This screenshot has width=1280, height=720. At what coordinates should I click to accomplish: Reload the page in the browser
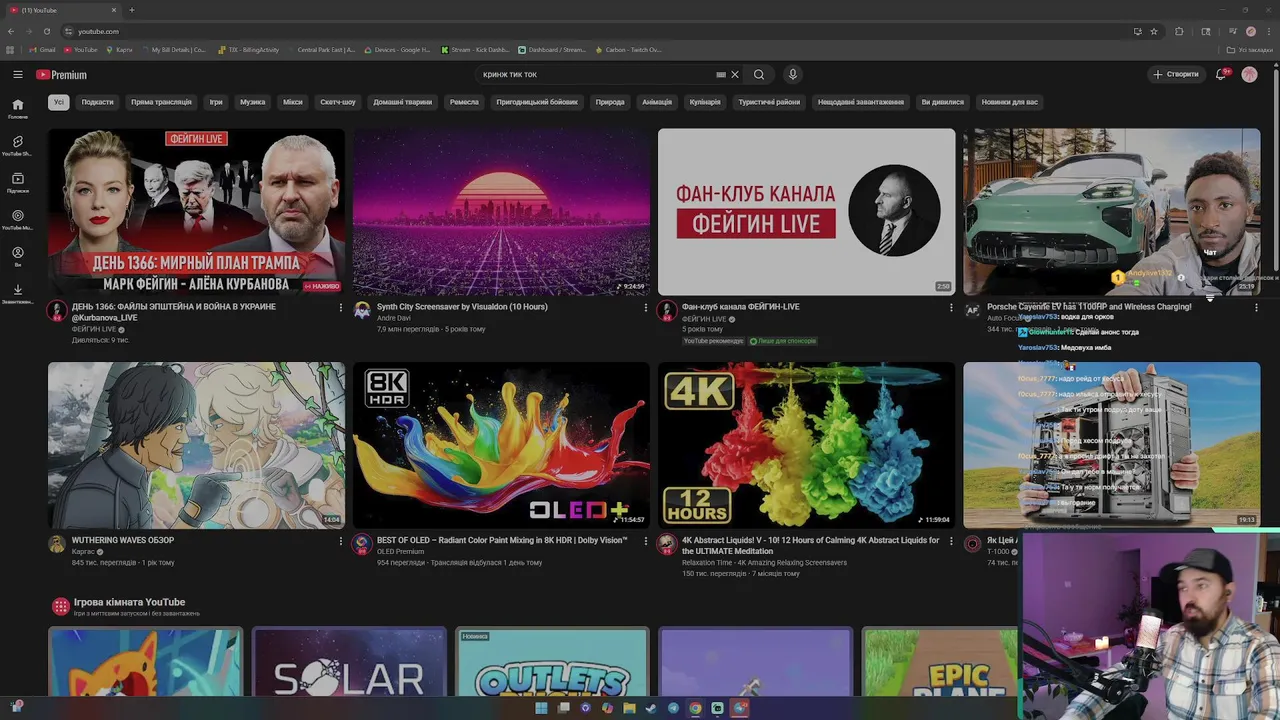point(46,31)
